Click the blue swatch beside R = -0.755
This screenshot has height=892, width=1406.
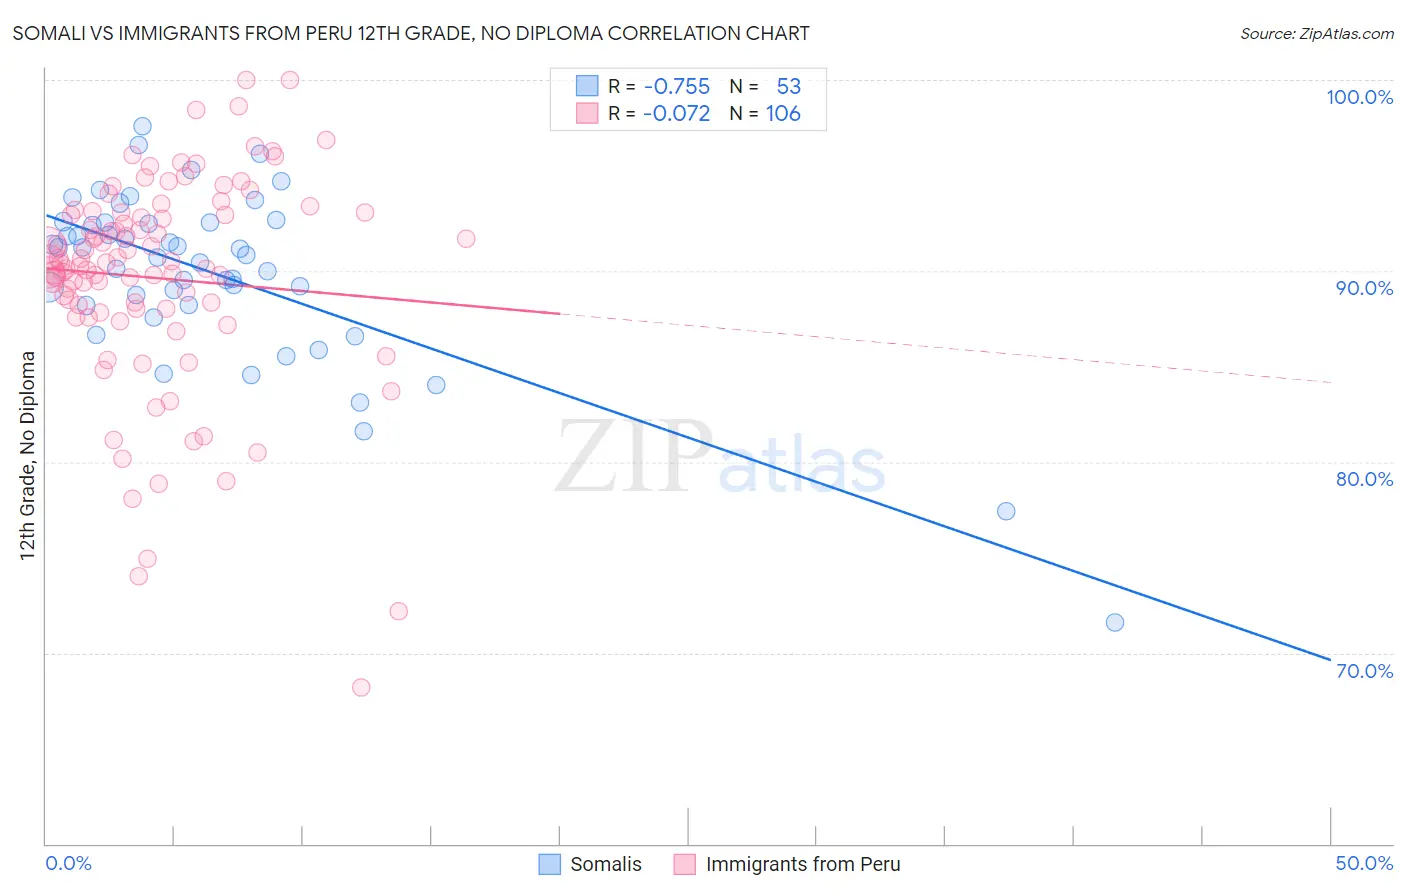click(x=586, y=86)
